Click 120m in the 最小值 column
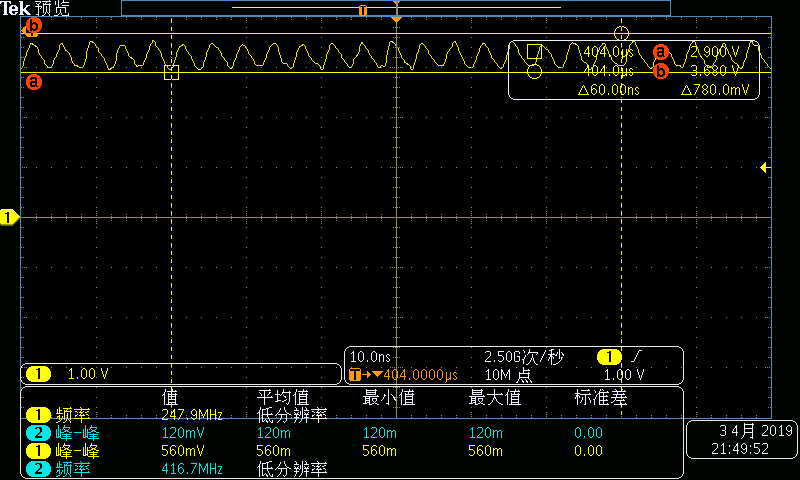This screenshot has width=800, height=480. click(x=379, y=433)
